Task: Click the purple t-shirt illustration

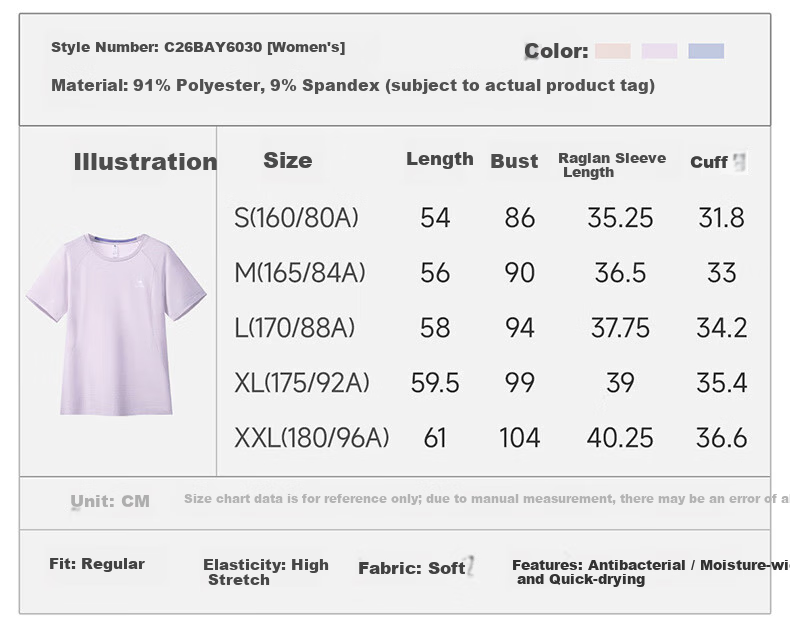Action: (116, 324)
